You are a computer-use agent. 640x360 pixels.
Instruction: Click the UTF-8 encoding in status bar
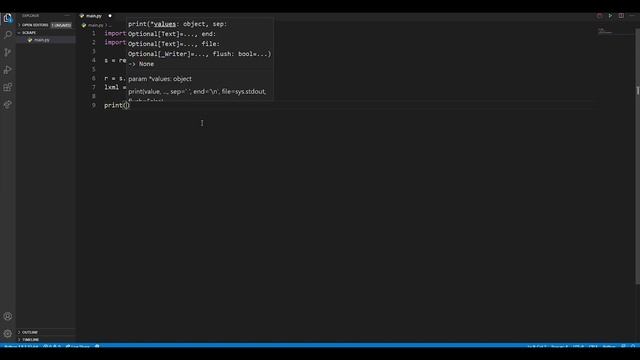(578, 347)
